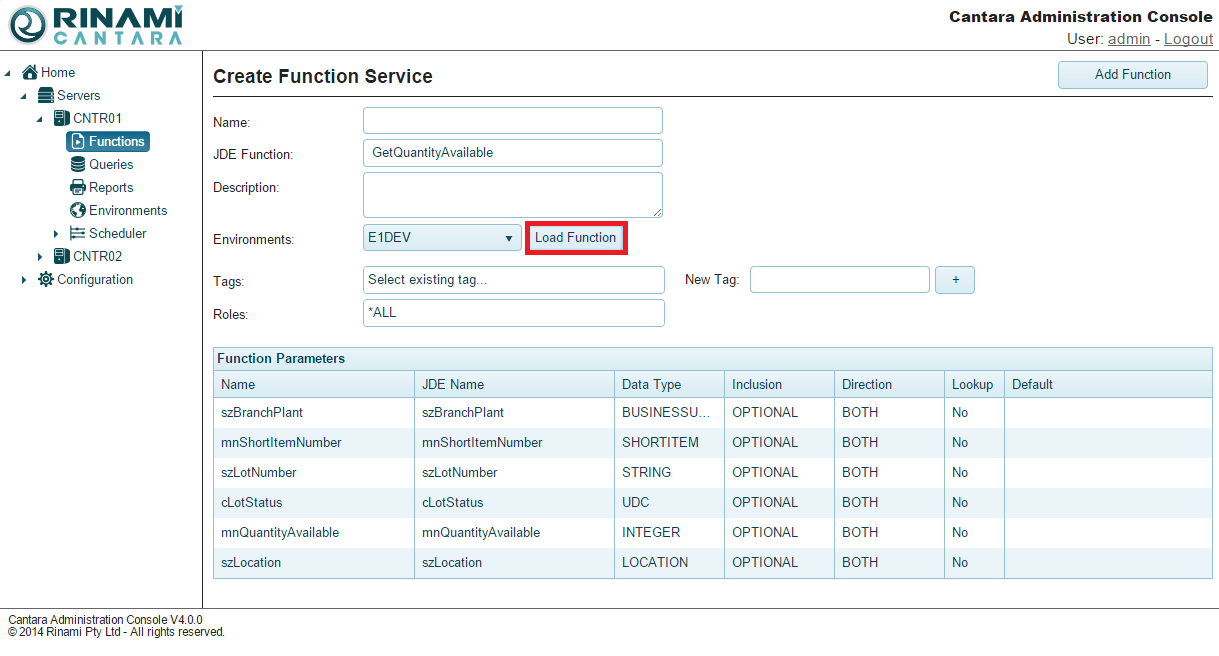The height and width of the screenshot is (656, 1219).
Task: Click the Servers stack icon
Action: click(x=46, y=95)
